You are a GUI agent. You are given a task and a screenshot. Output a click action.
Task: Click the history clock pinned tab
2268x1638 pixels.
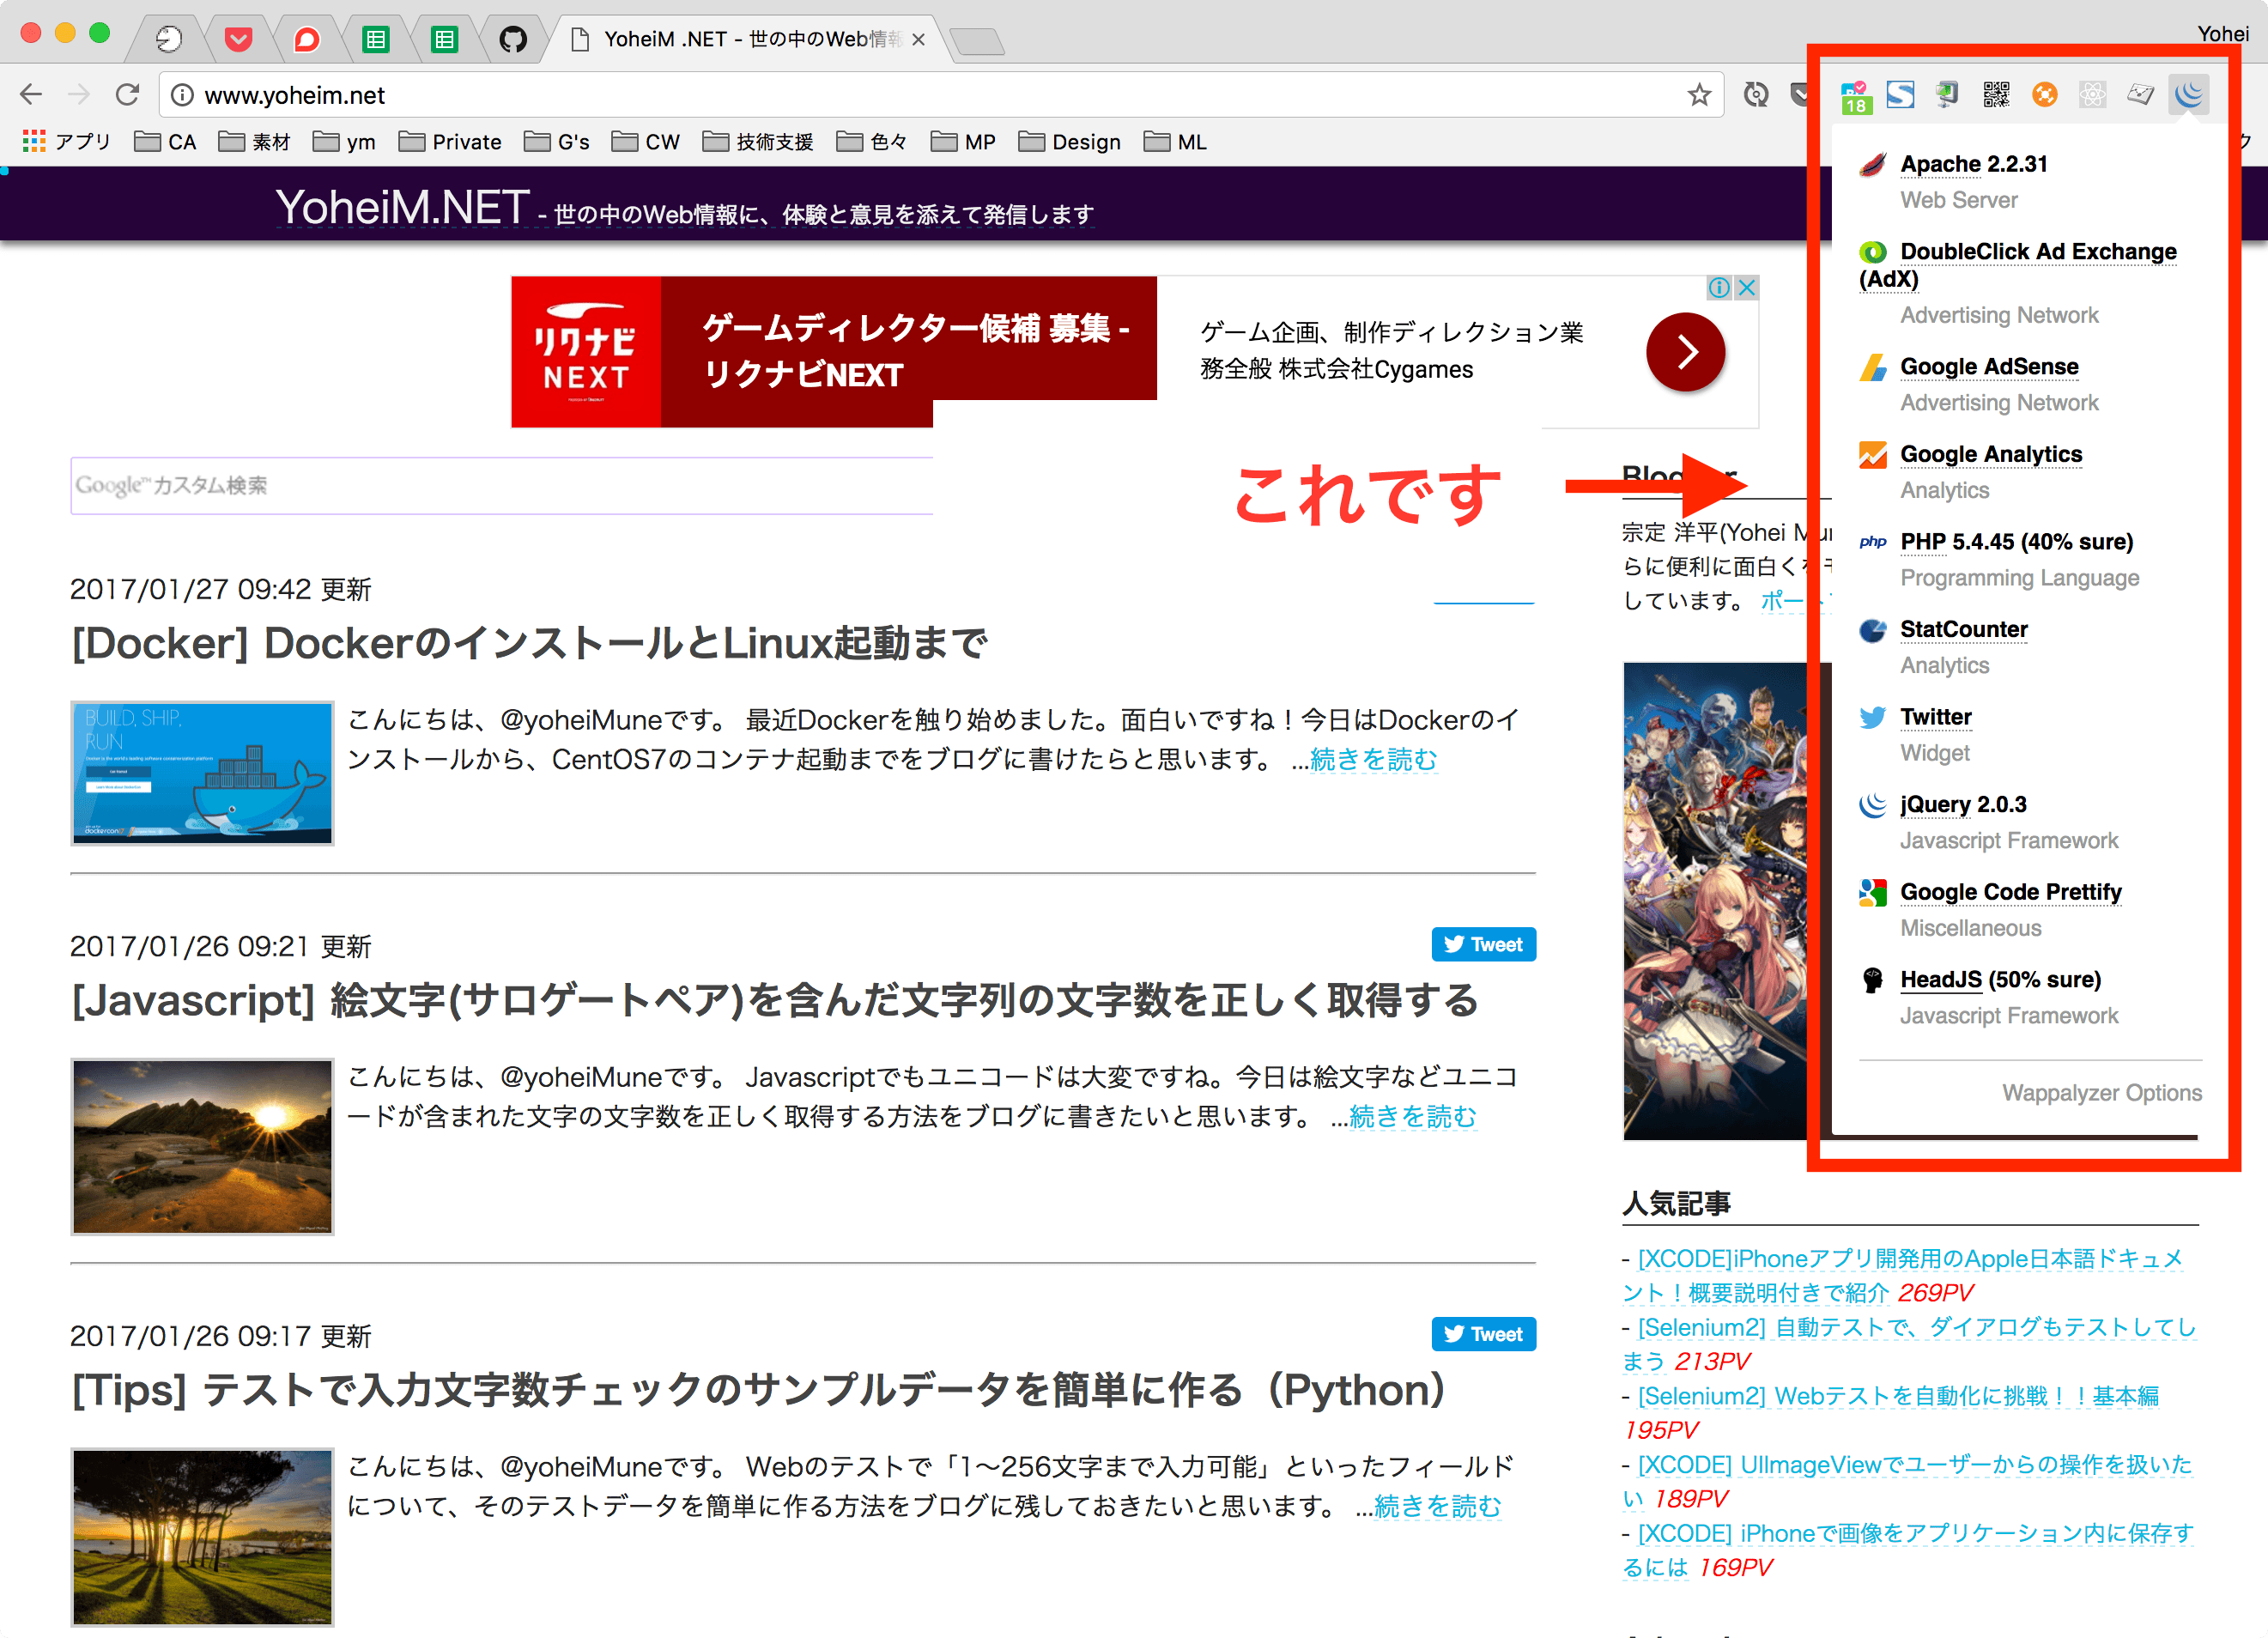[169, 39]
